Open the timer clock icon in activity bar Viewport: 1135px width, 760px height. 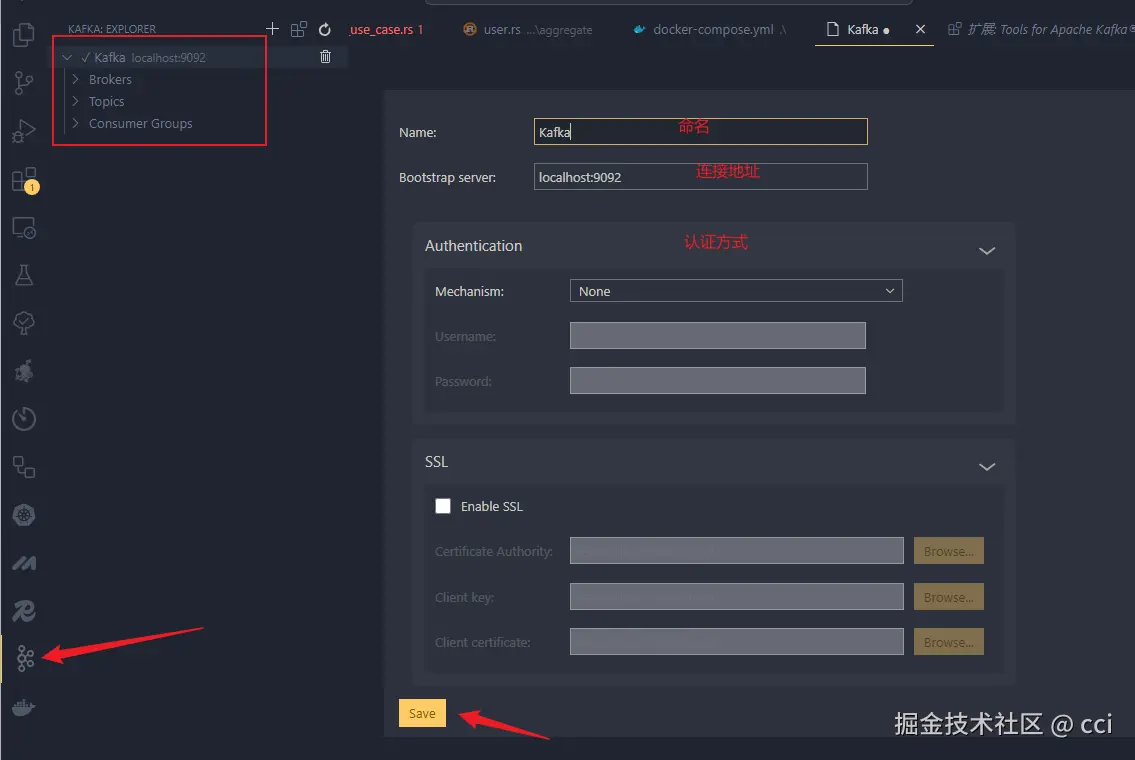coord(24,419)
